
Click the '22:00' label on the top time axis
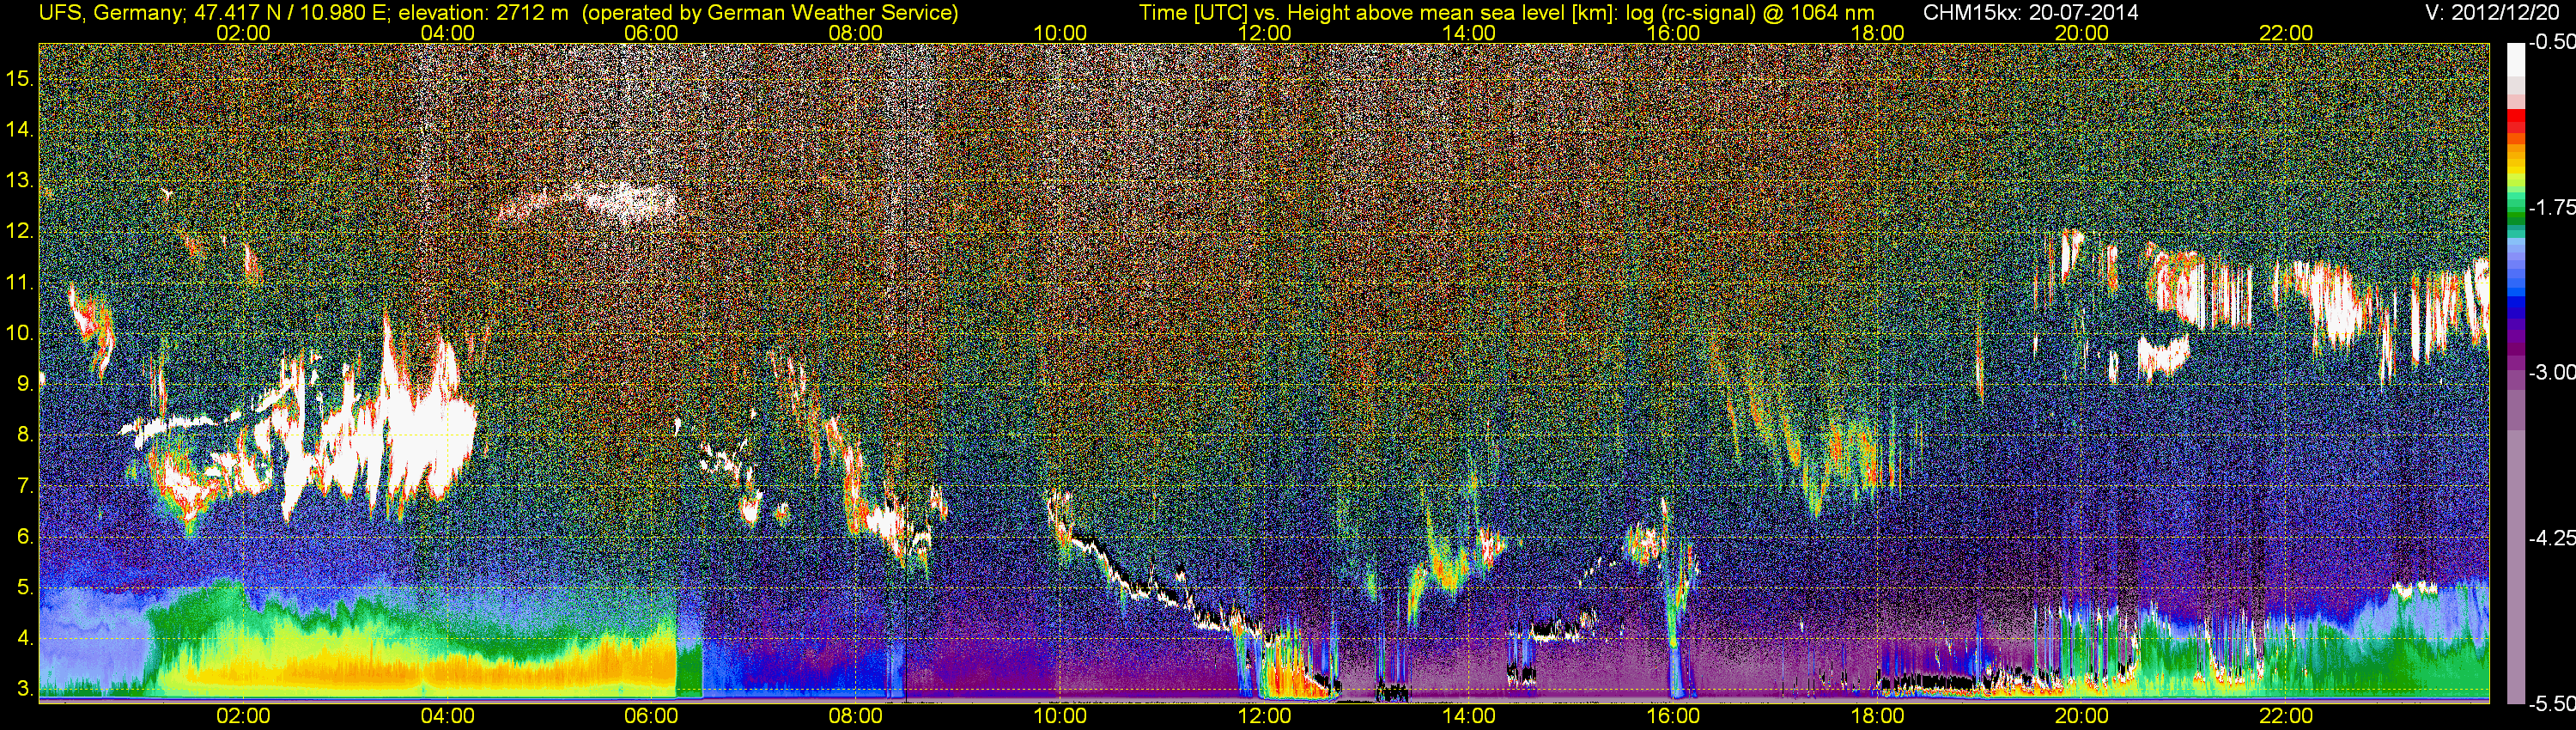[x=2286, y=33]
